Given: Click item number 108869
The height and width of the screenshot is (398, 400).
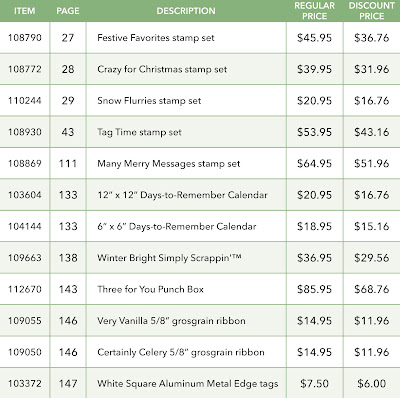Looking at the screenshot, I should [25, 164].
